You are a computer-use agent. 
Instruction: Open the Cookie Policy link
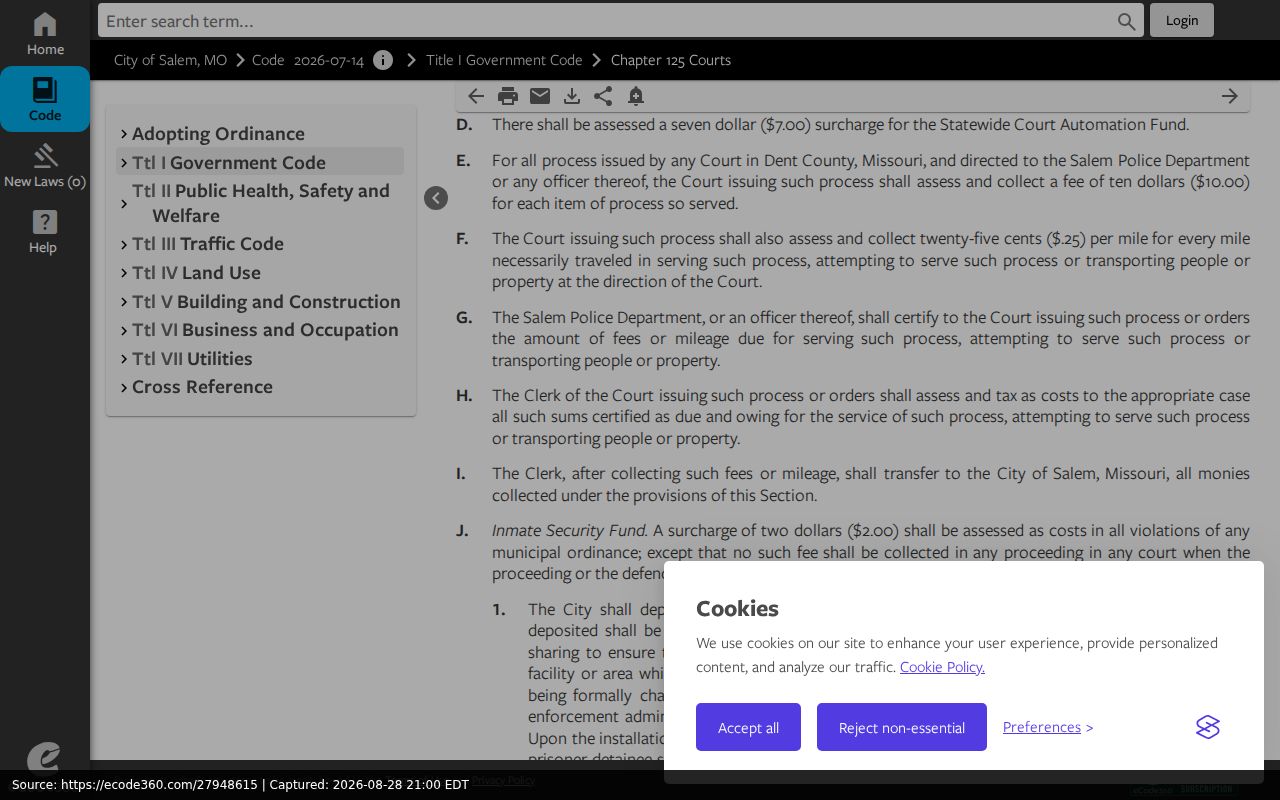pyautogui.click(x=942, y=667)
